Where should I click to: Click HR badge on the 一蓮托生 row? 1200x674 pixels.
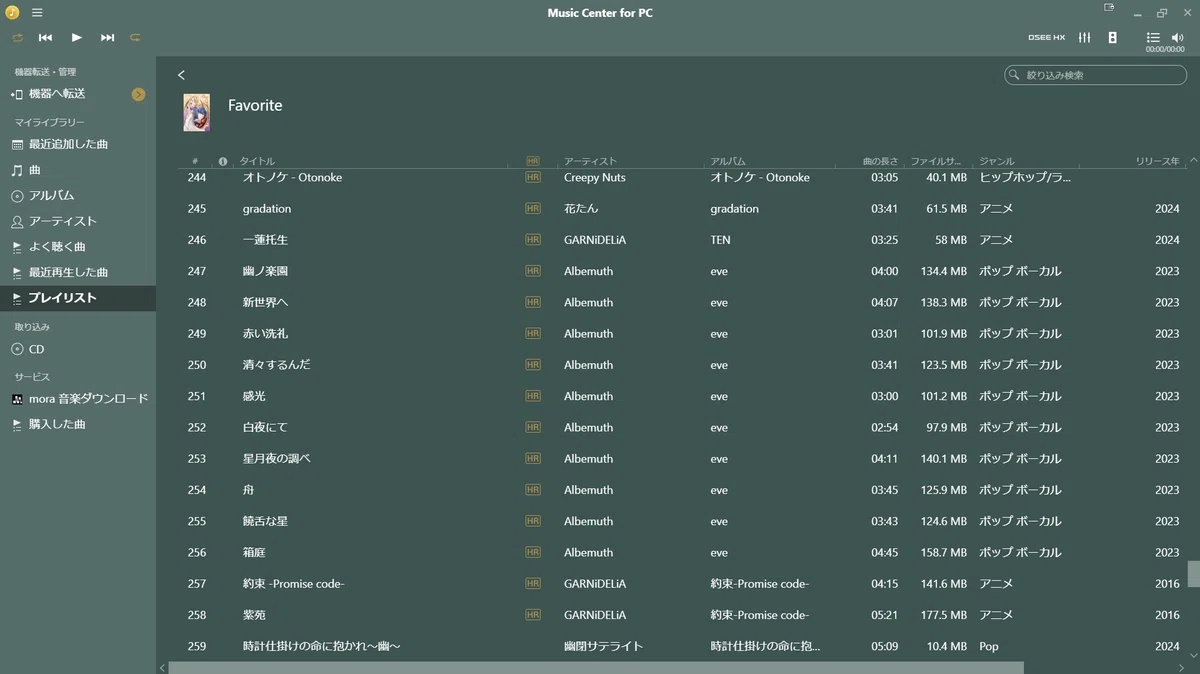click(x=533, y=240)
